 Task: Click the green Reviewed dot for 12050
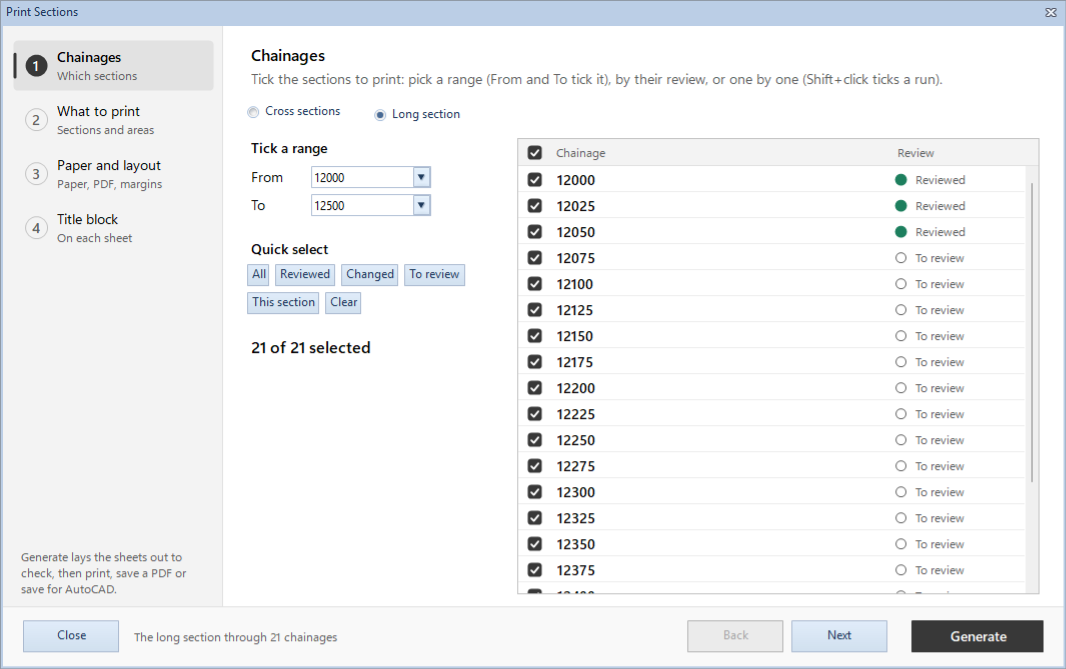901,232
